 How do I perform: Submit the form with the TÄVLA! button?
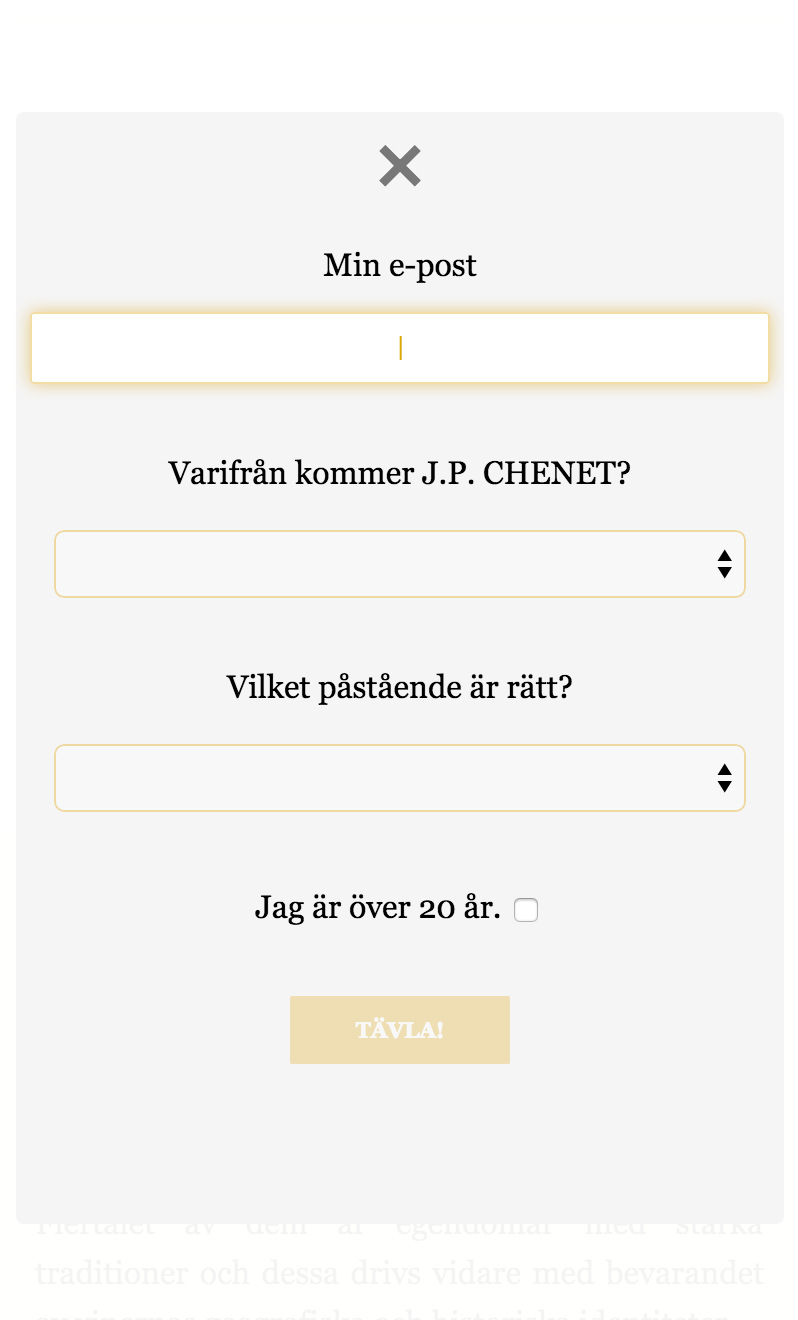point(400,1030)
